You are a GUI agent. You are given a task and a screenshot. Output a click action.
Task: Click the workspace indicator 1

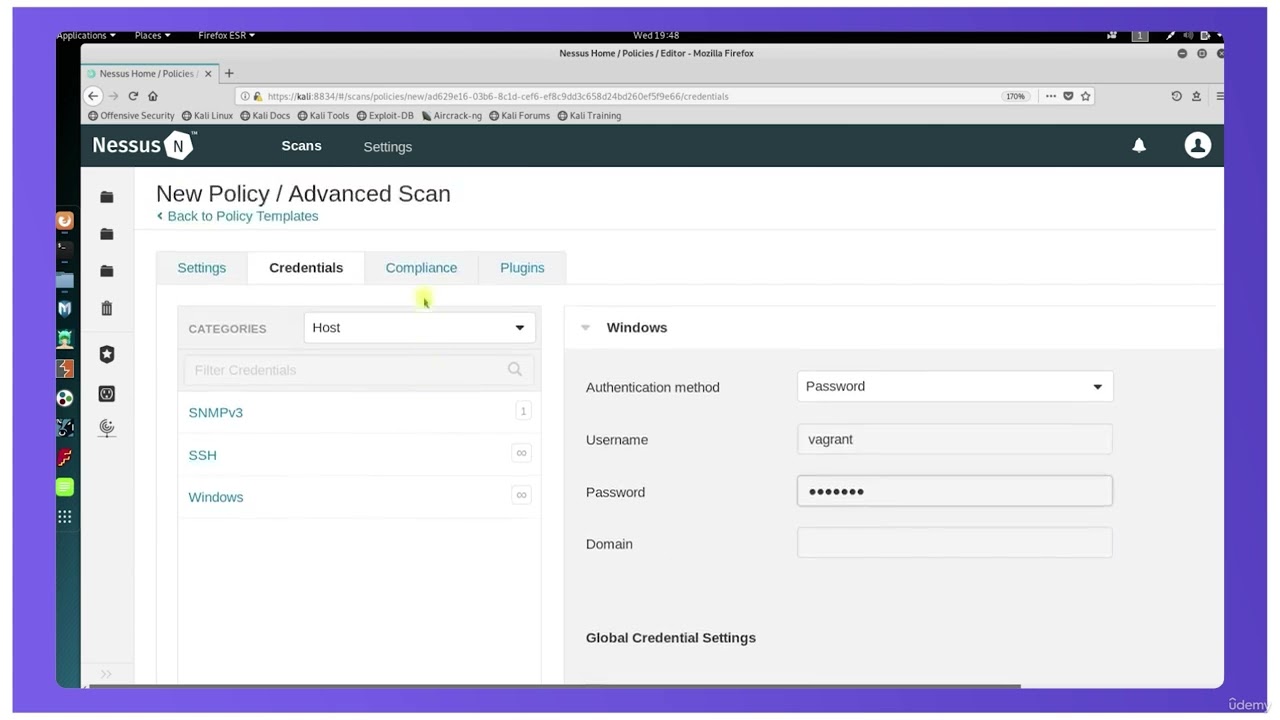1140,35
